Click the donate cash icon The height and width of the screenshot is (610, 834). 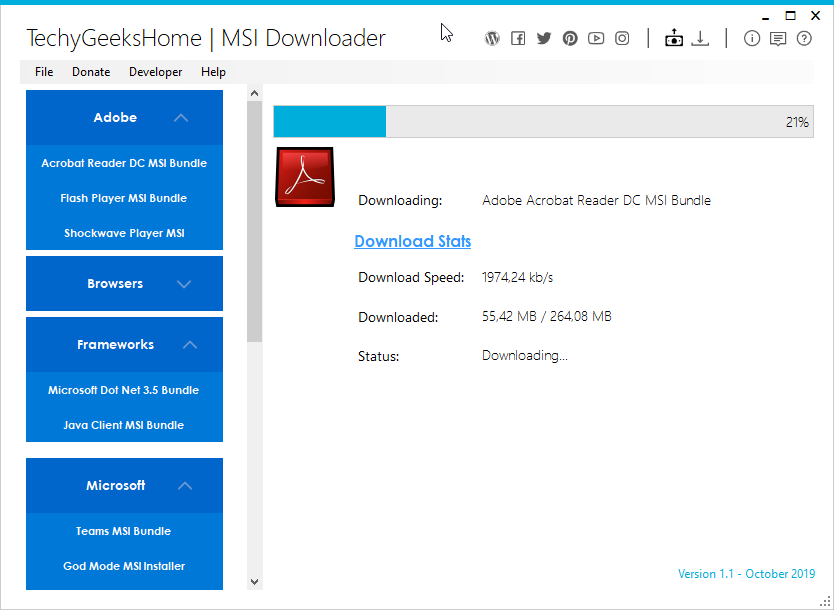point(674,38)
